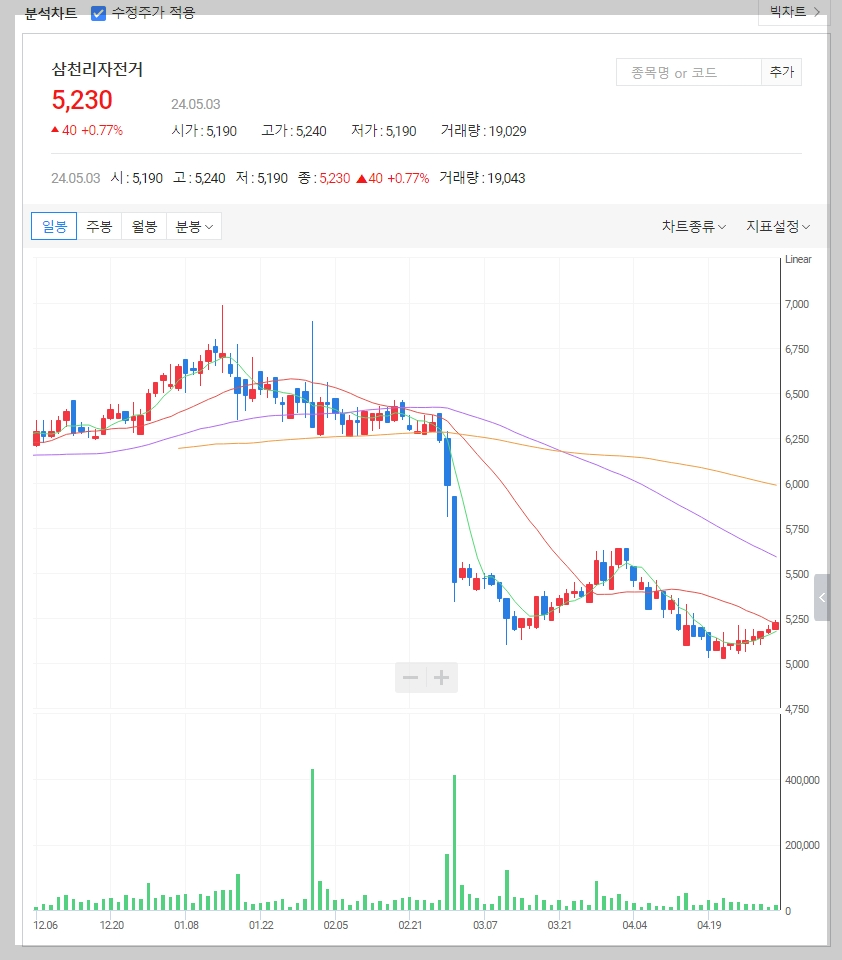The width and height of the screenshot is (842, 960).
Task: Click the 거래량 : 19,029 value
Action: (x=483, y=131)
